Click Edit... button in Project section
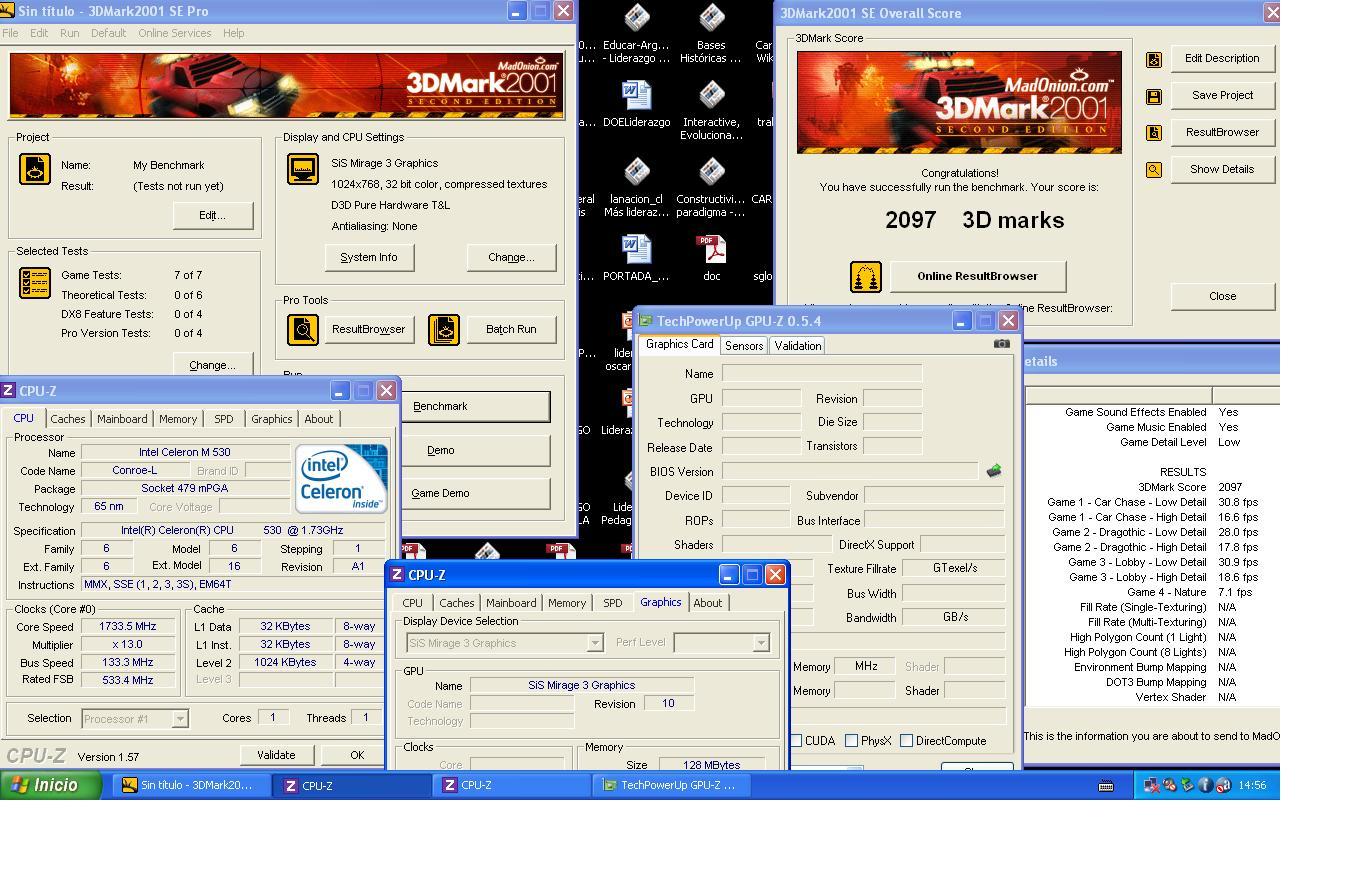The height and width of the screenshot is (886, 1365). click(213, 215)
